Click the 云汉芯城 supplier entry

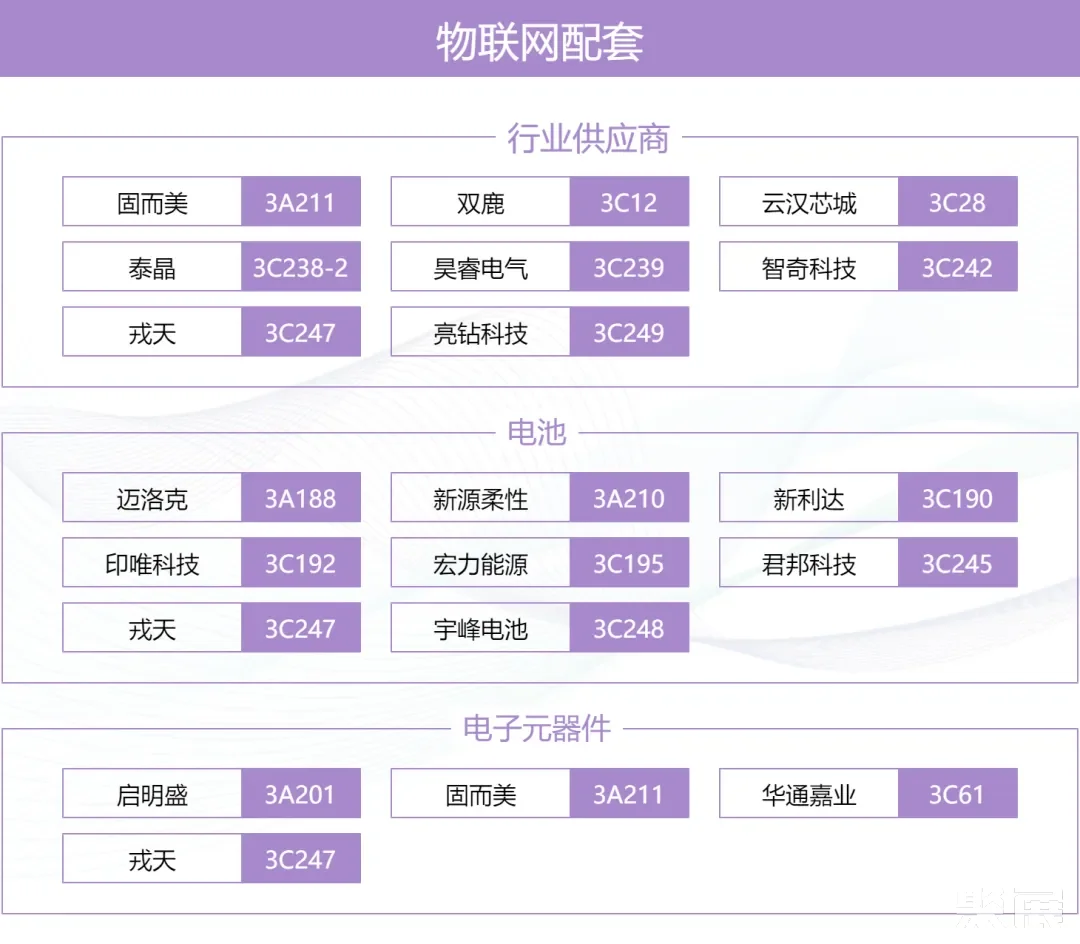pyautogui.click(x=807, y=201)
